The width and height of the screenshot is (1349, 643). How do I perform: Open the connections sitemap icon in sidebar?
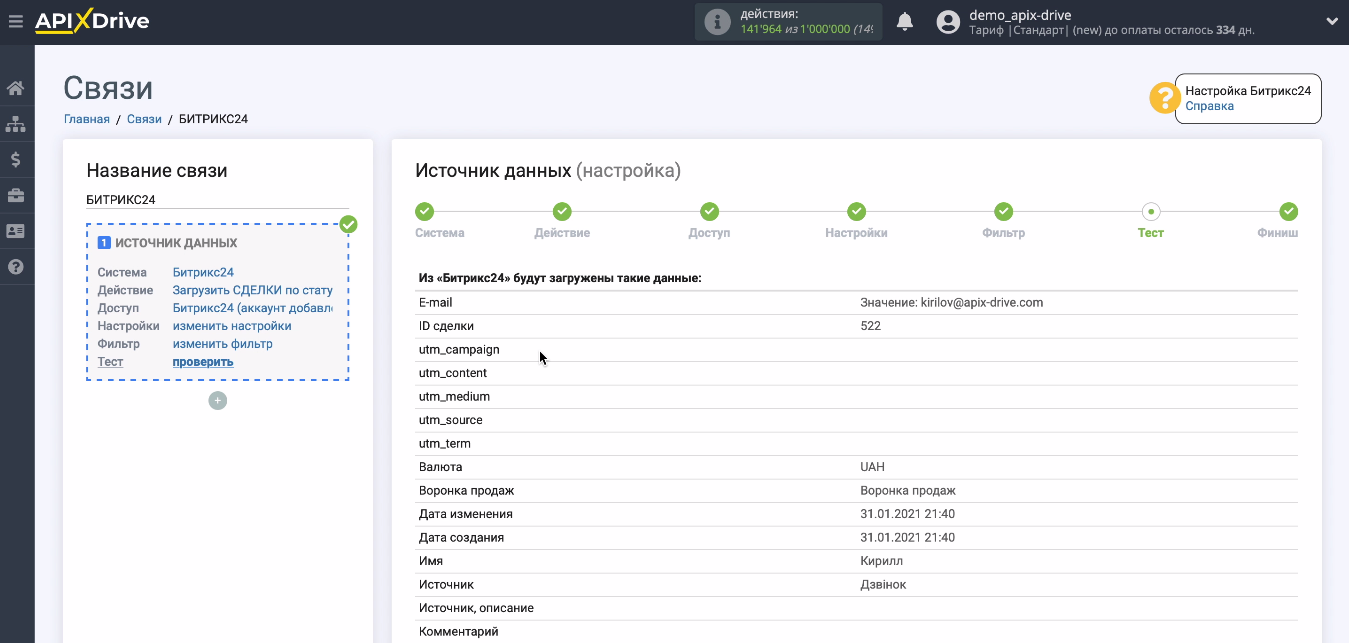click(16, 124)
